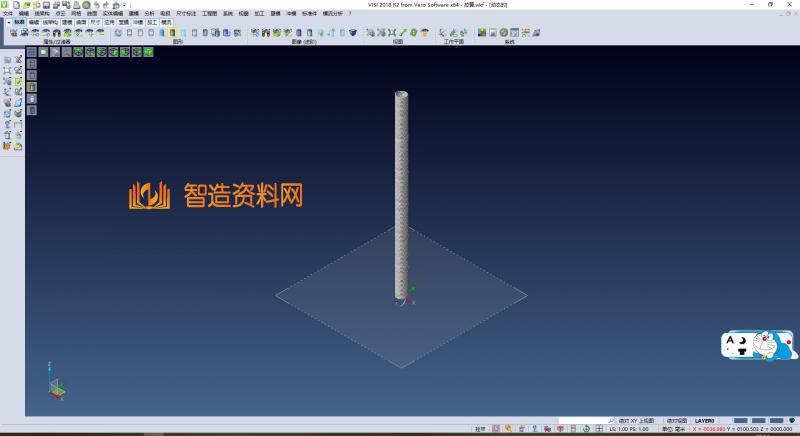
Task: Click the open folder icon in title bar
Action: click(27, 5)
